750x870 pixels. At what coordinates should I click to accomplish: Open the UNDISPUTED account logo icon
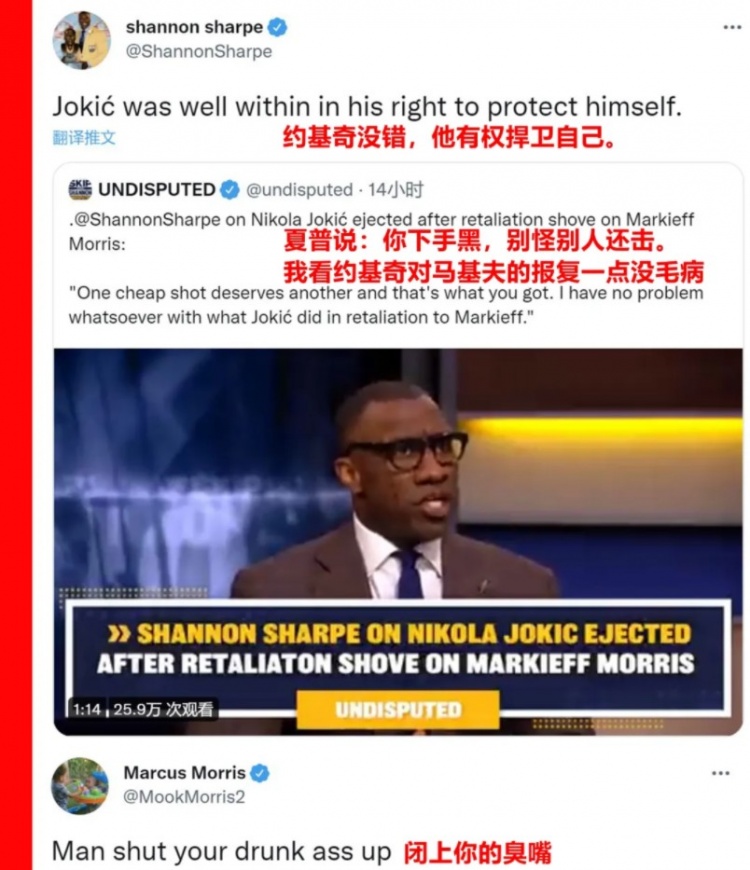80,190
